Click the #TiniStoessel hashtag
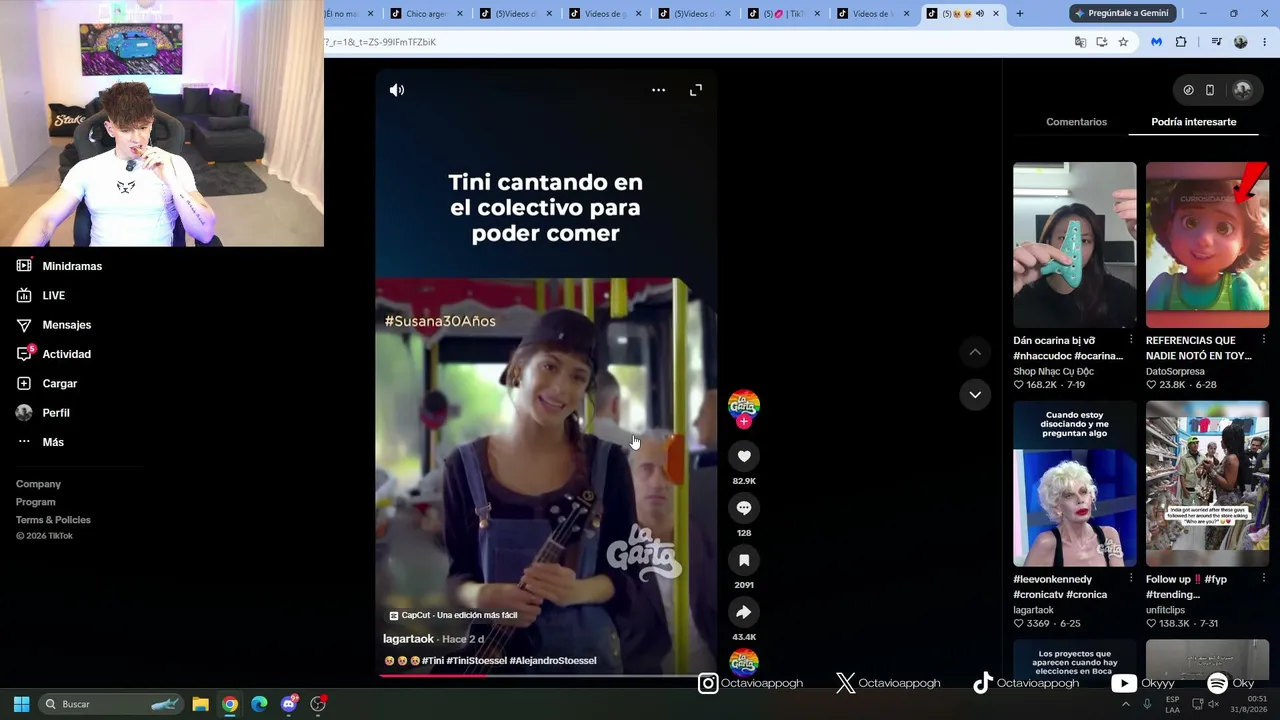This screenshot has height=720, width=1280. 476,661
